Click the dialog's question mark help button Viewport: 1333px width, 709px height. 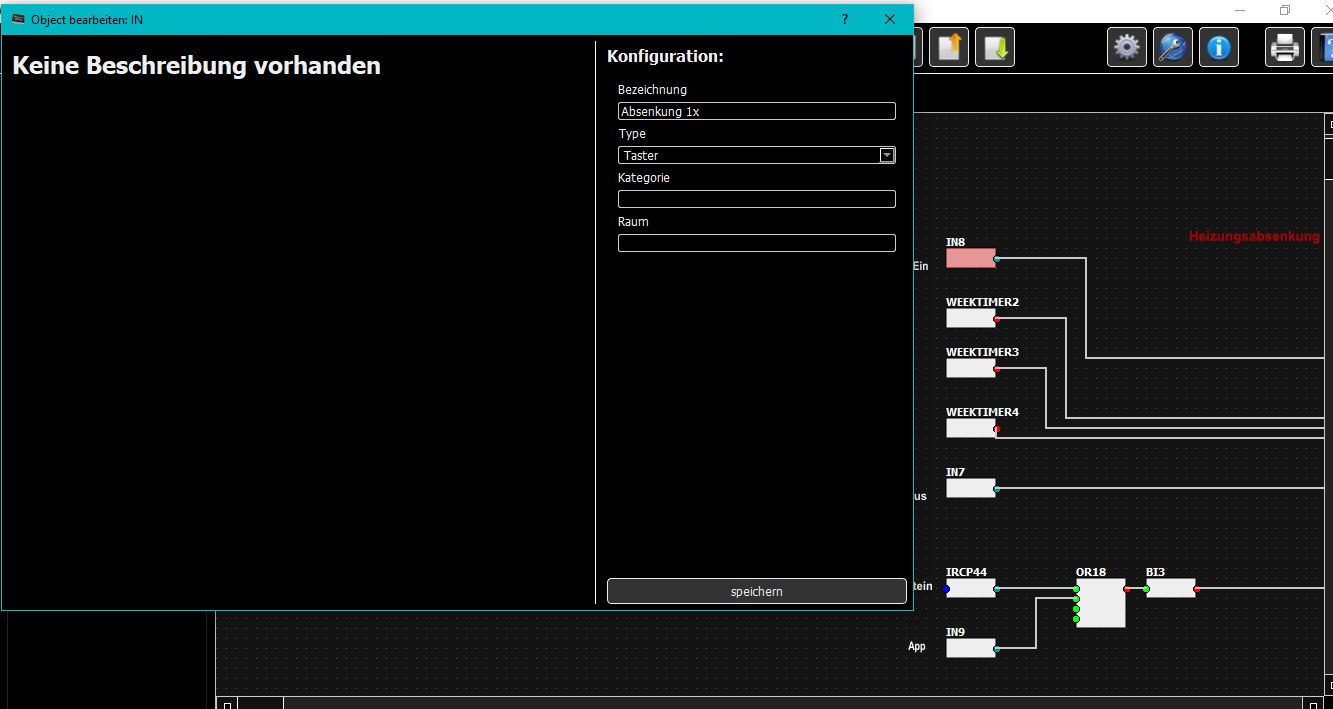pos(845,19)
